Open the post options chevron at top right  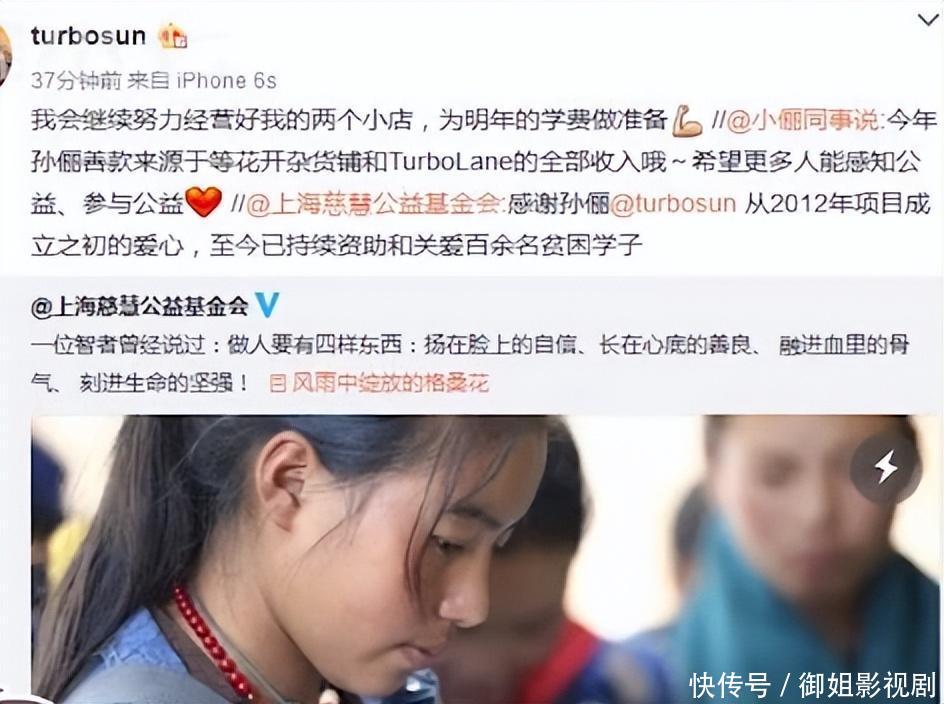(x=928, y=20)
